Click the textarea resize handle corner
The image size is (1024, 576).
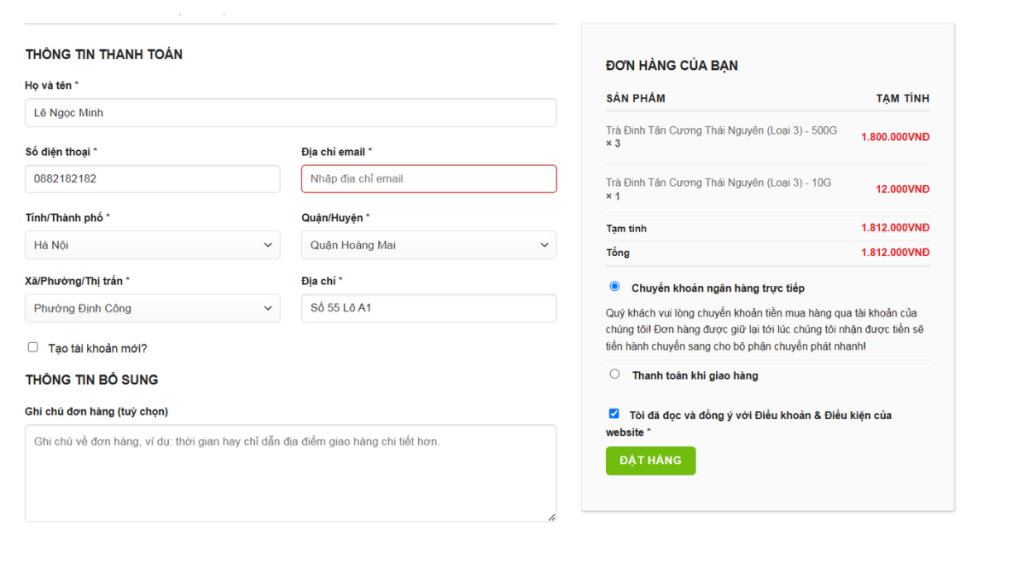tap(552, 517)
